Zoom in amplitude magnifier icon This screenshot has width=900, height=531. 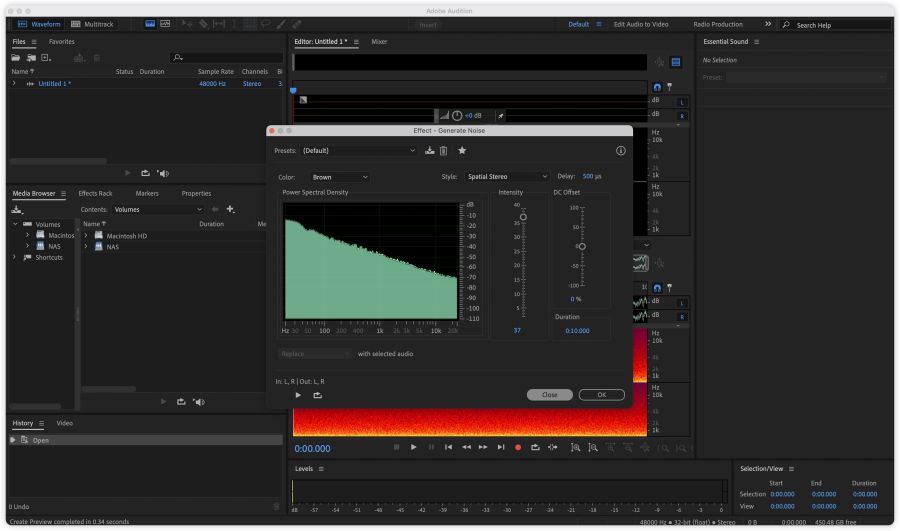click(x=575, y=447)
